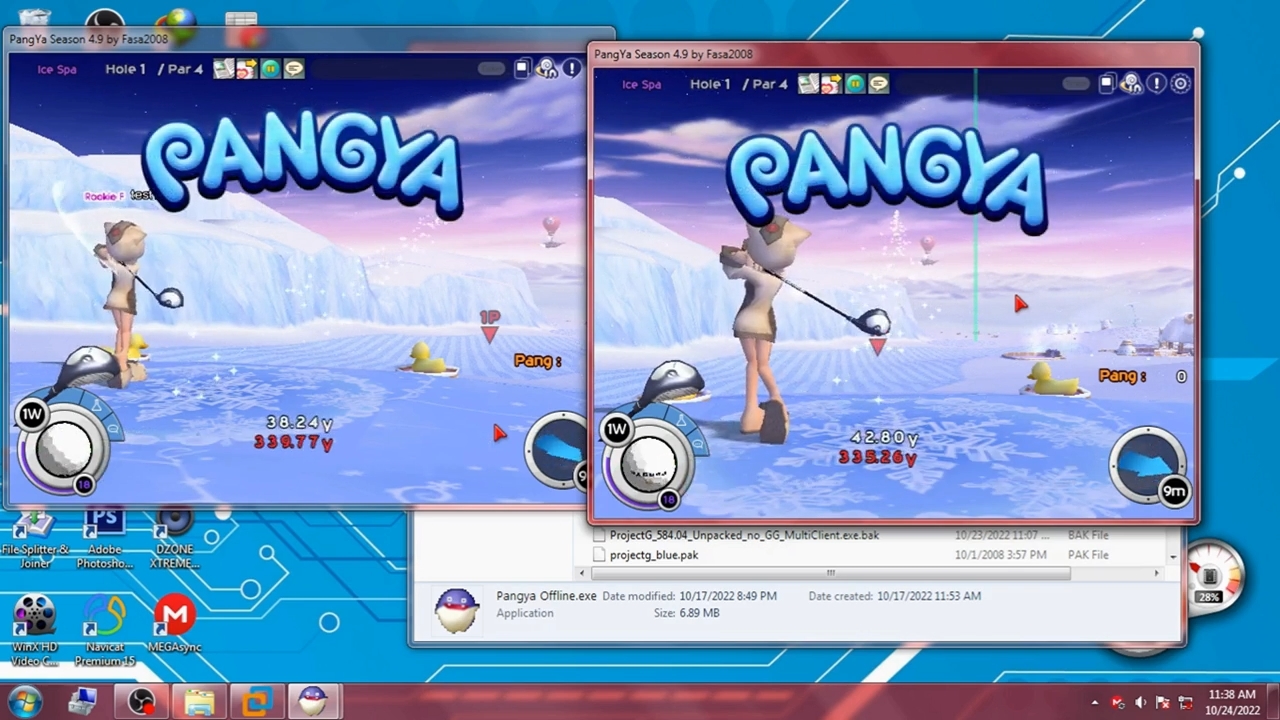Click the golf ball spin control in left PangYa window
This screenshot has height=720, width=1280.
64,449
